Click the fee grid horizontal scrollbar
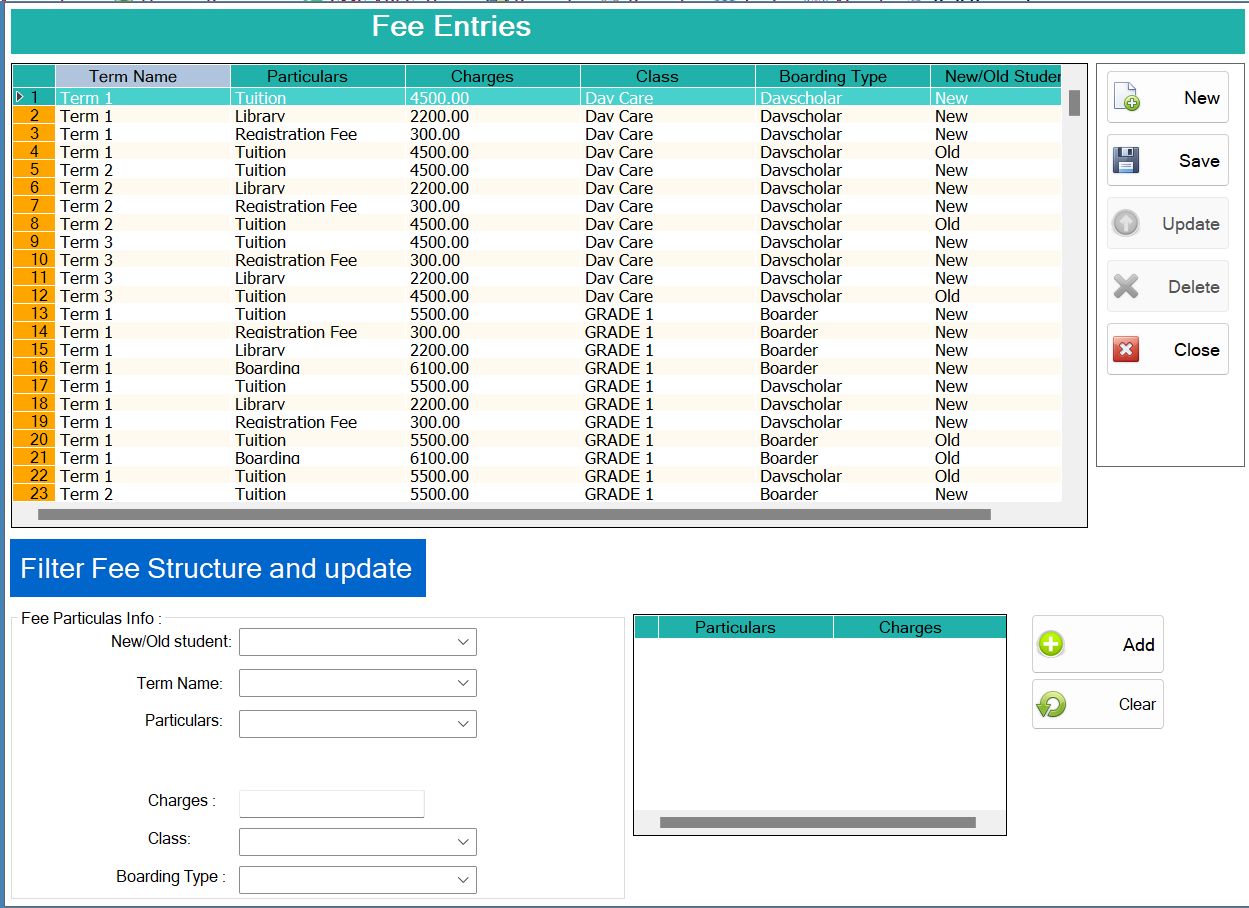Screen dimensions: 1249x908 [x=514, y=515]
